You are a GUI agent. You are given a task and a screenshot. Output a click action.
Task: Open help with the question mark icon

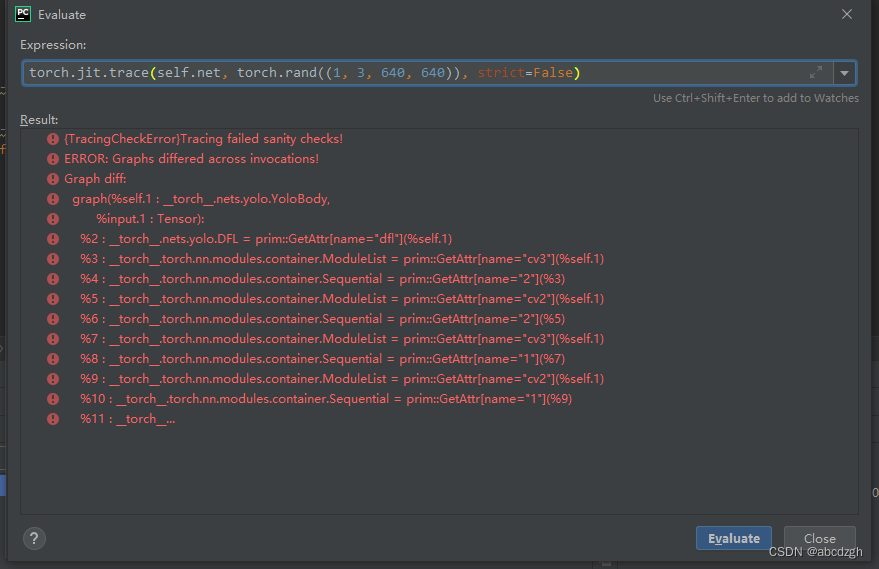click(34, 539)
